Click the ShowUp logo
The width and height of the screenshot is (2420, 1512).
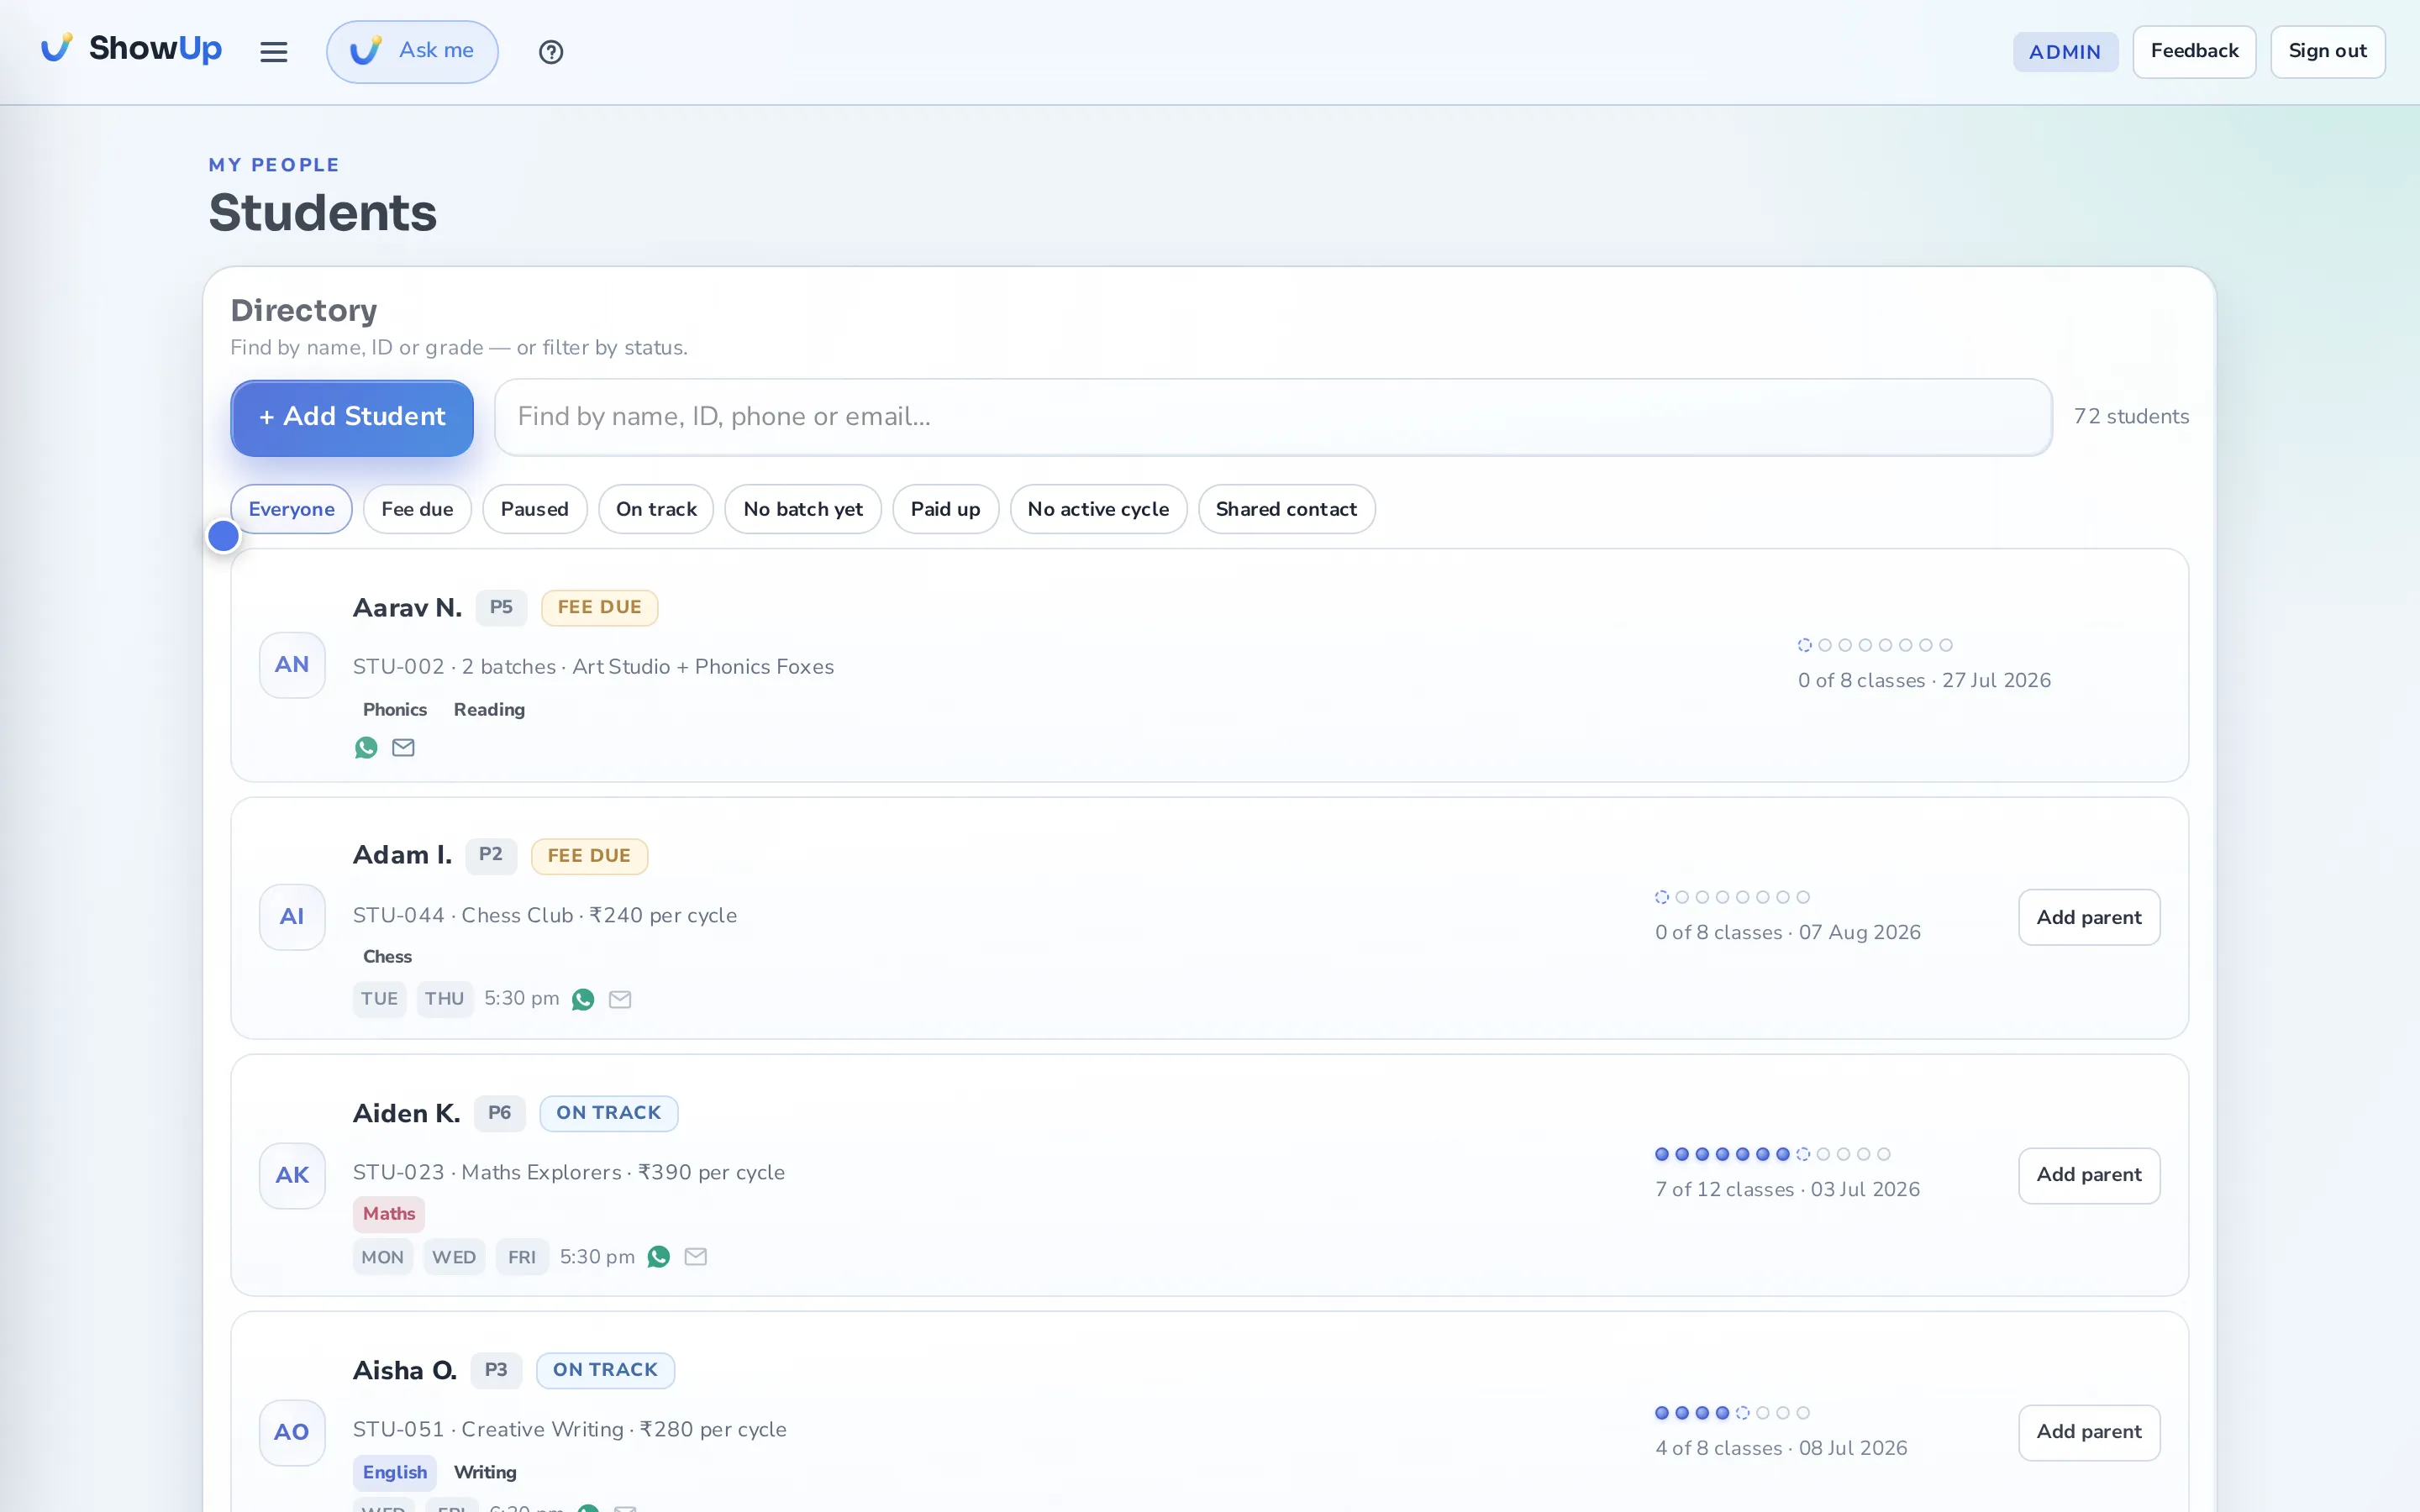(x=131, y=48)
